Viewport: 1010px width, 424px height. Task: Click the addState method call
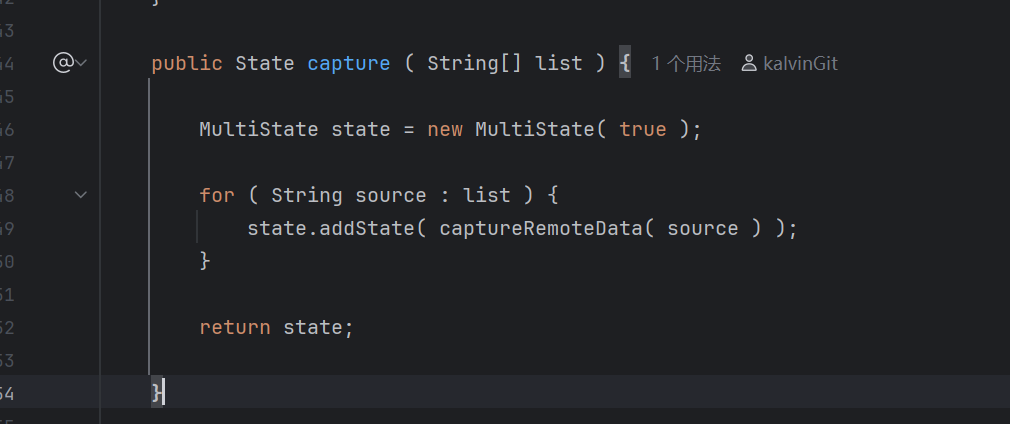tap(367, 228)
